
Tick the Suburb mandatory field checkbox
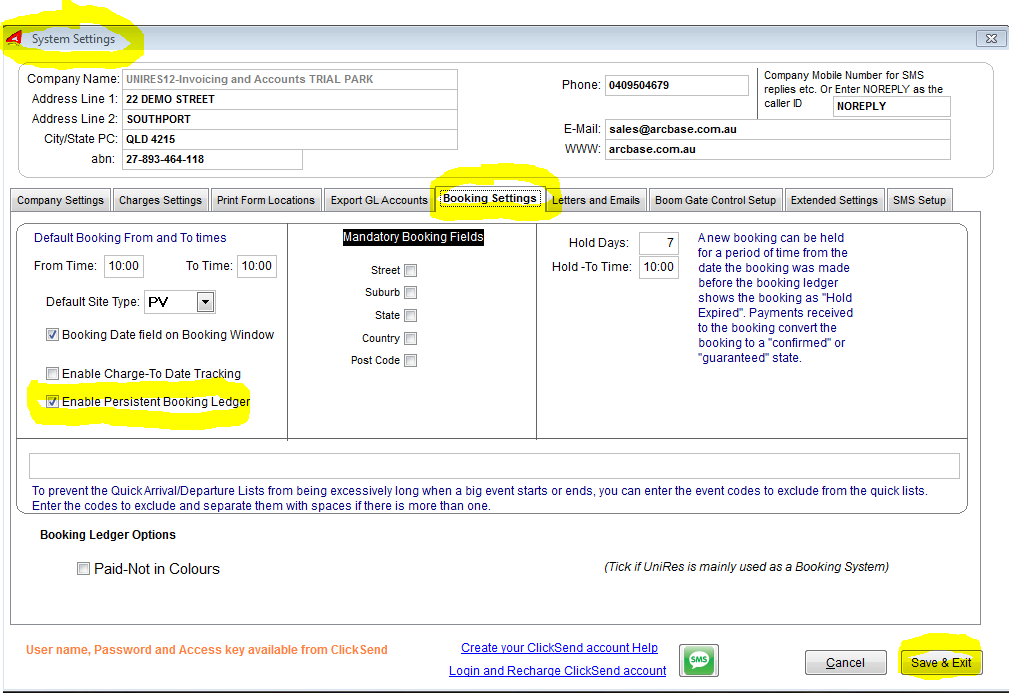pos(411,292)
